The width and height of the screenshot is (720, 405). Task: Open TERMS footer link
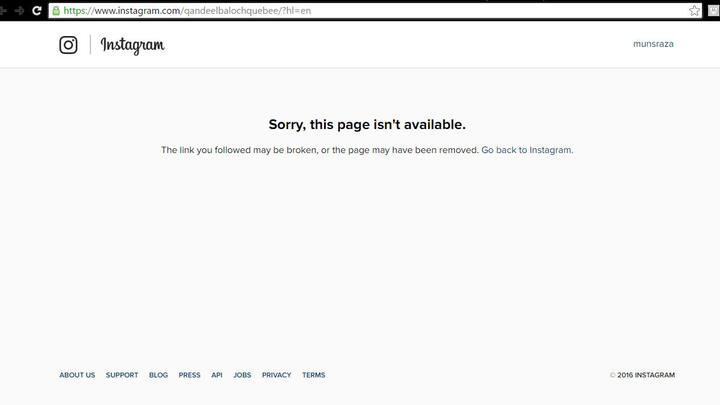314,375
